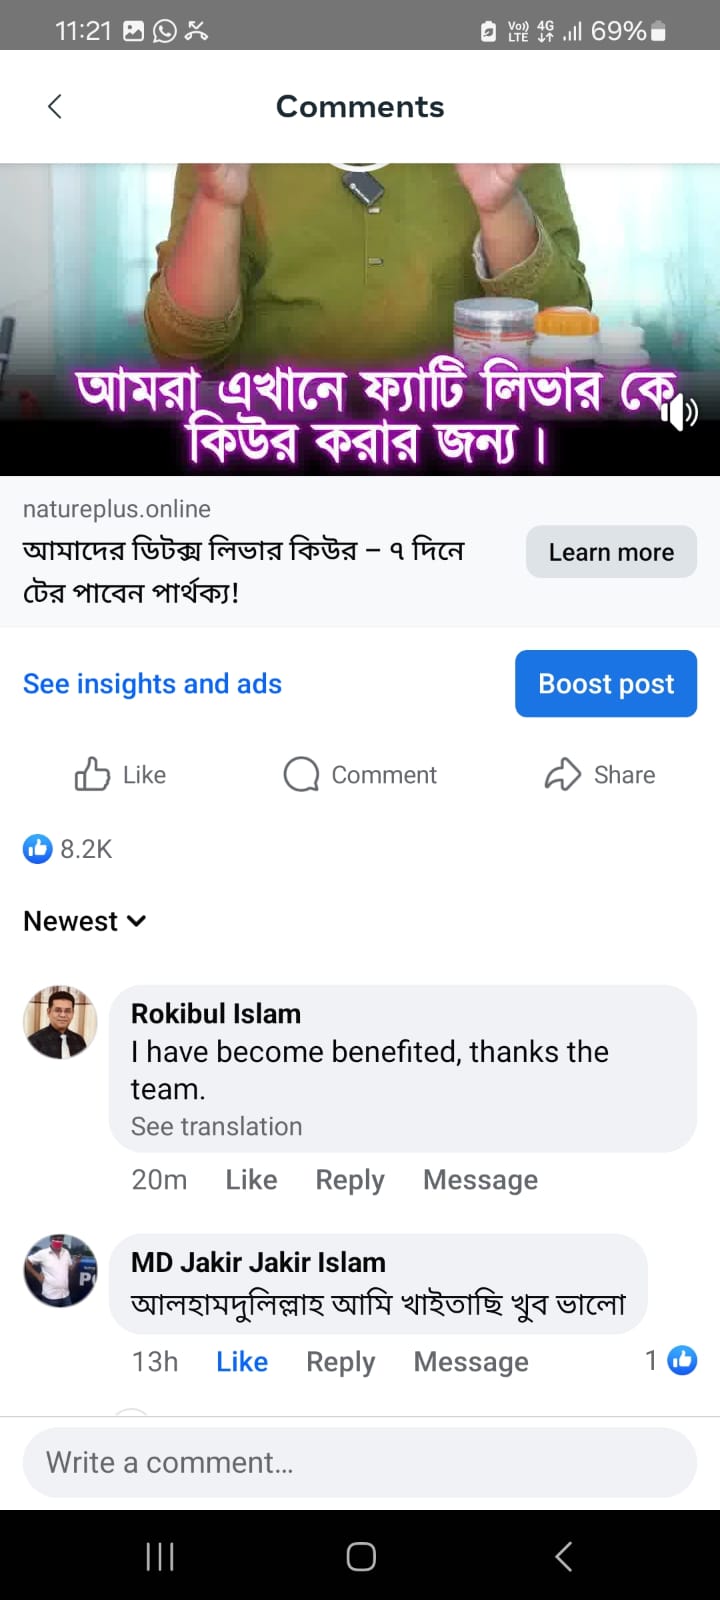Viewport: 720px width, 1600px height.
Task: Tap the Comment speech bubble icon
Action: point(301,775)
